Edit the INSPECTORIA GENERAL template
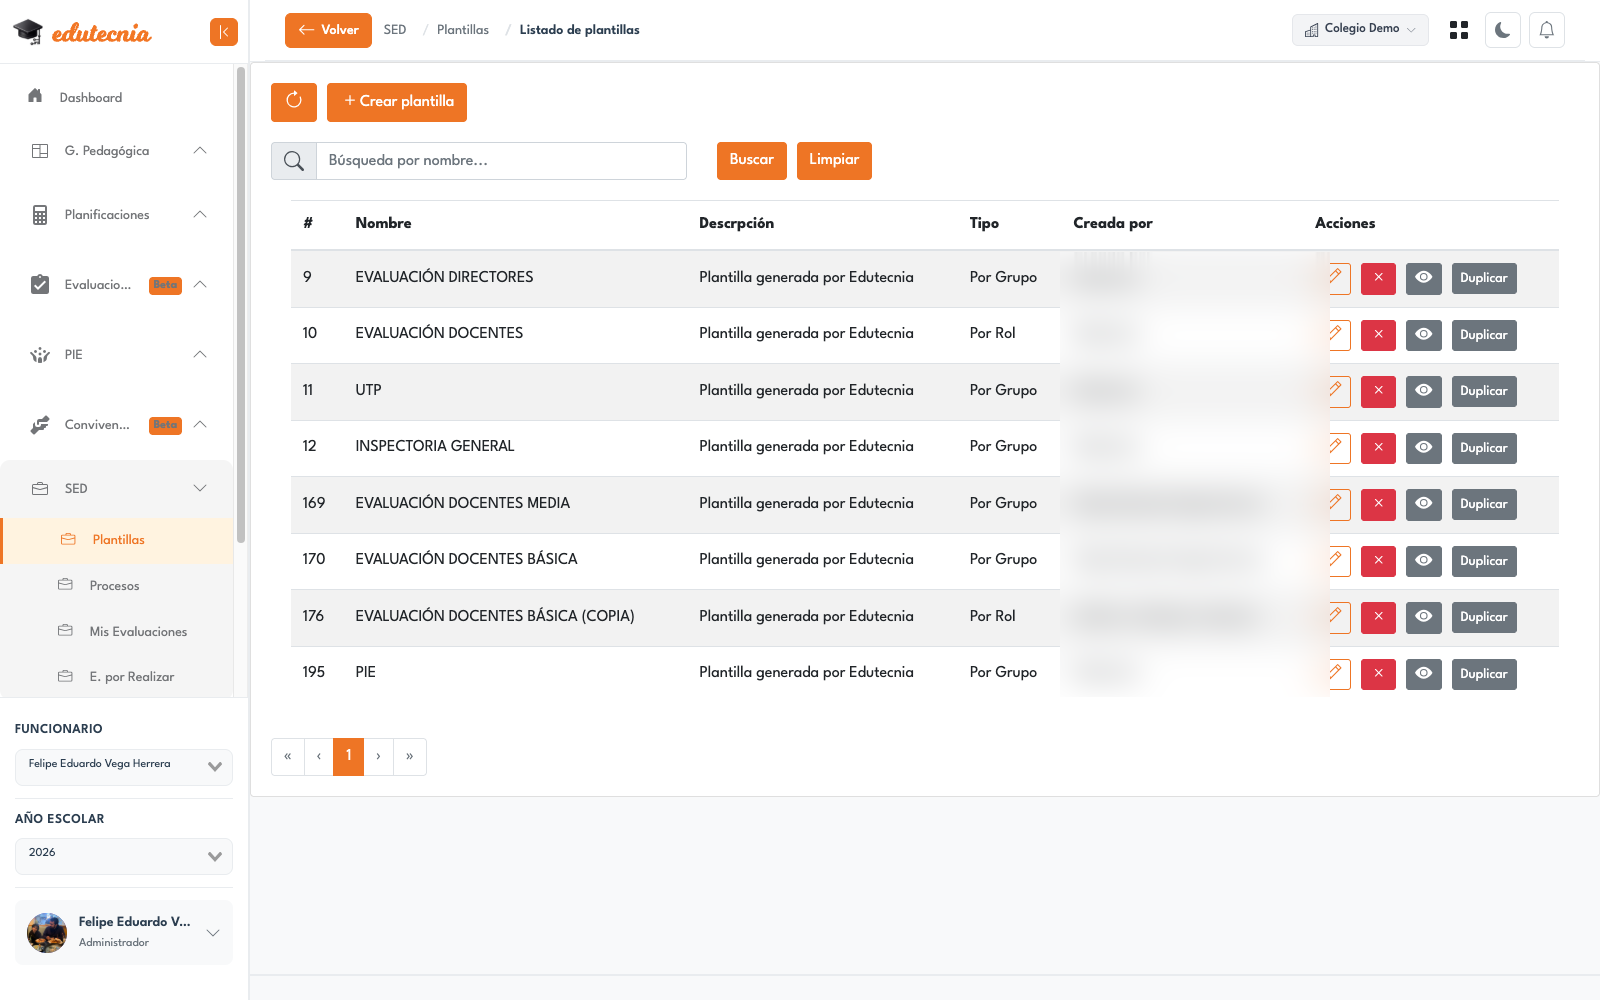 tap(1338, 448)
